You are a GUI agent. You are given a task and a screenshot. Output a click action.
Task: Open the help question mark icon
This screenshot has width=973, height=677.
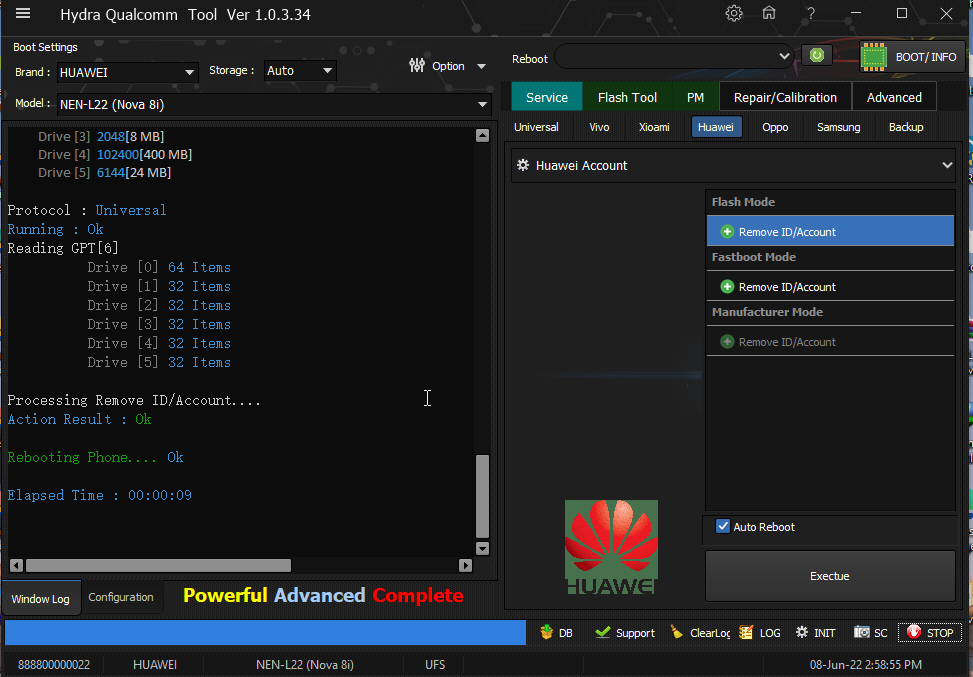810,13
